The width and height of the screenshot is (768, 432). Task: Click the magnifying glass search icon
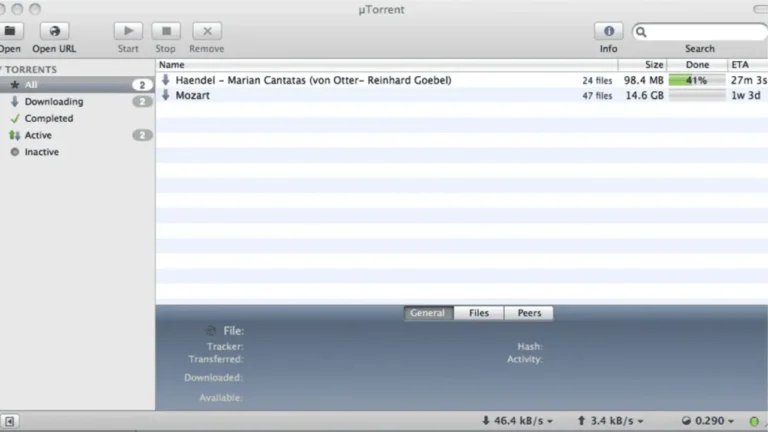point(641,32)
